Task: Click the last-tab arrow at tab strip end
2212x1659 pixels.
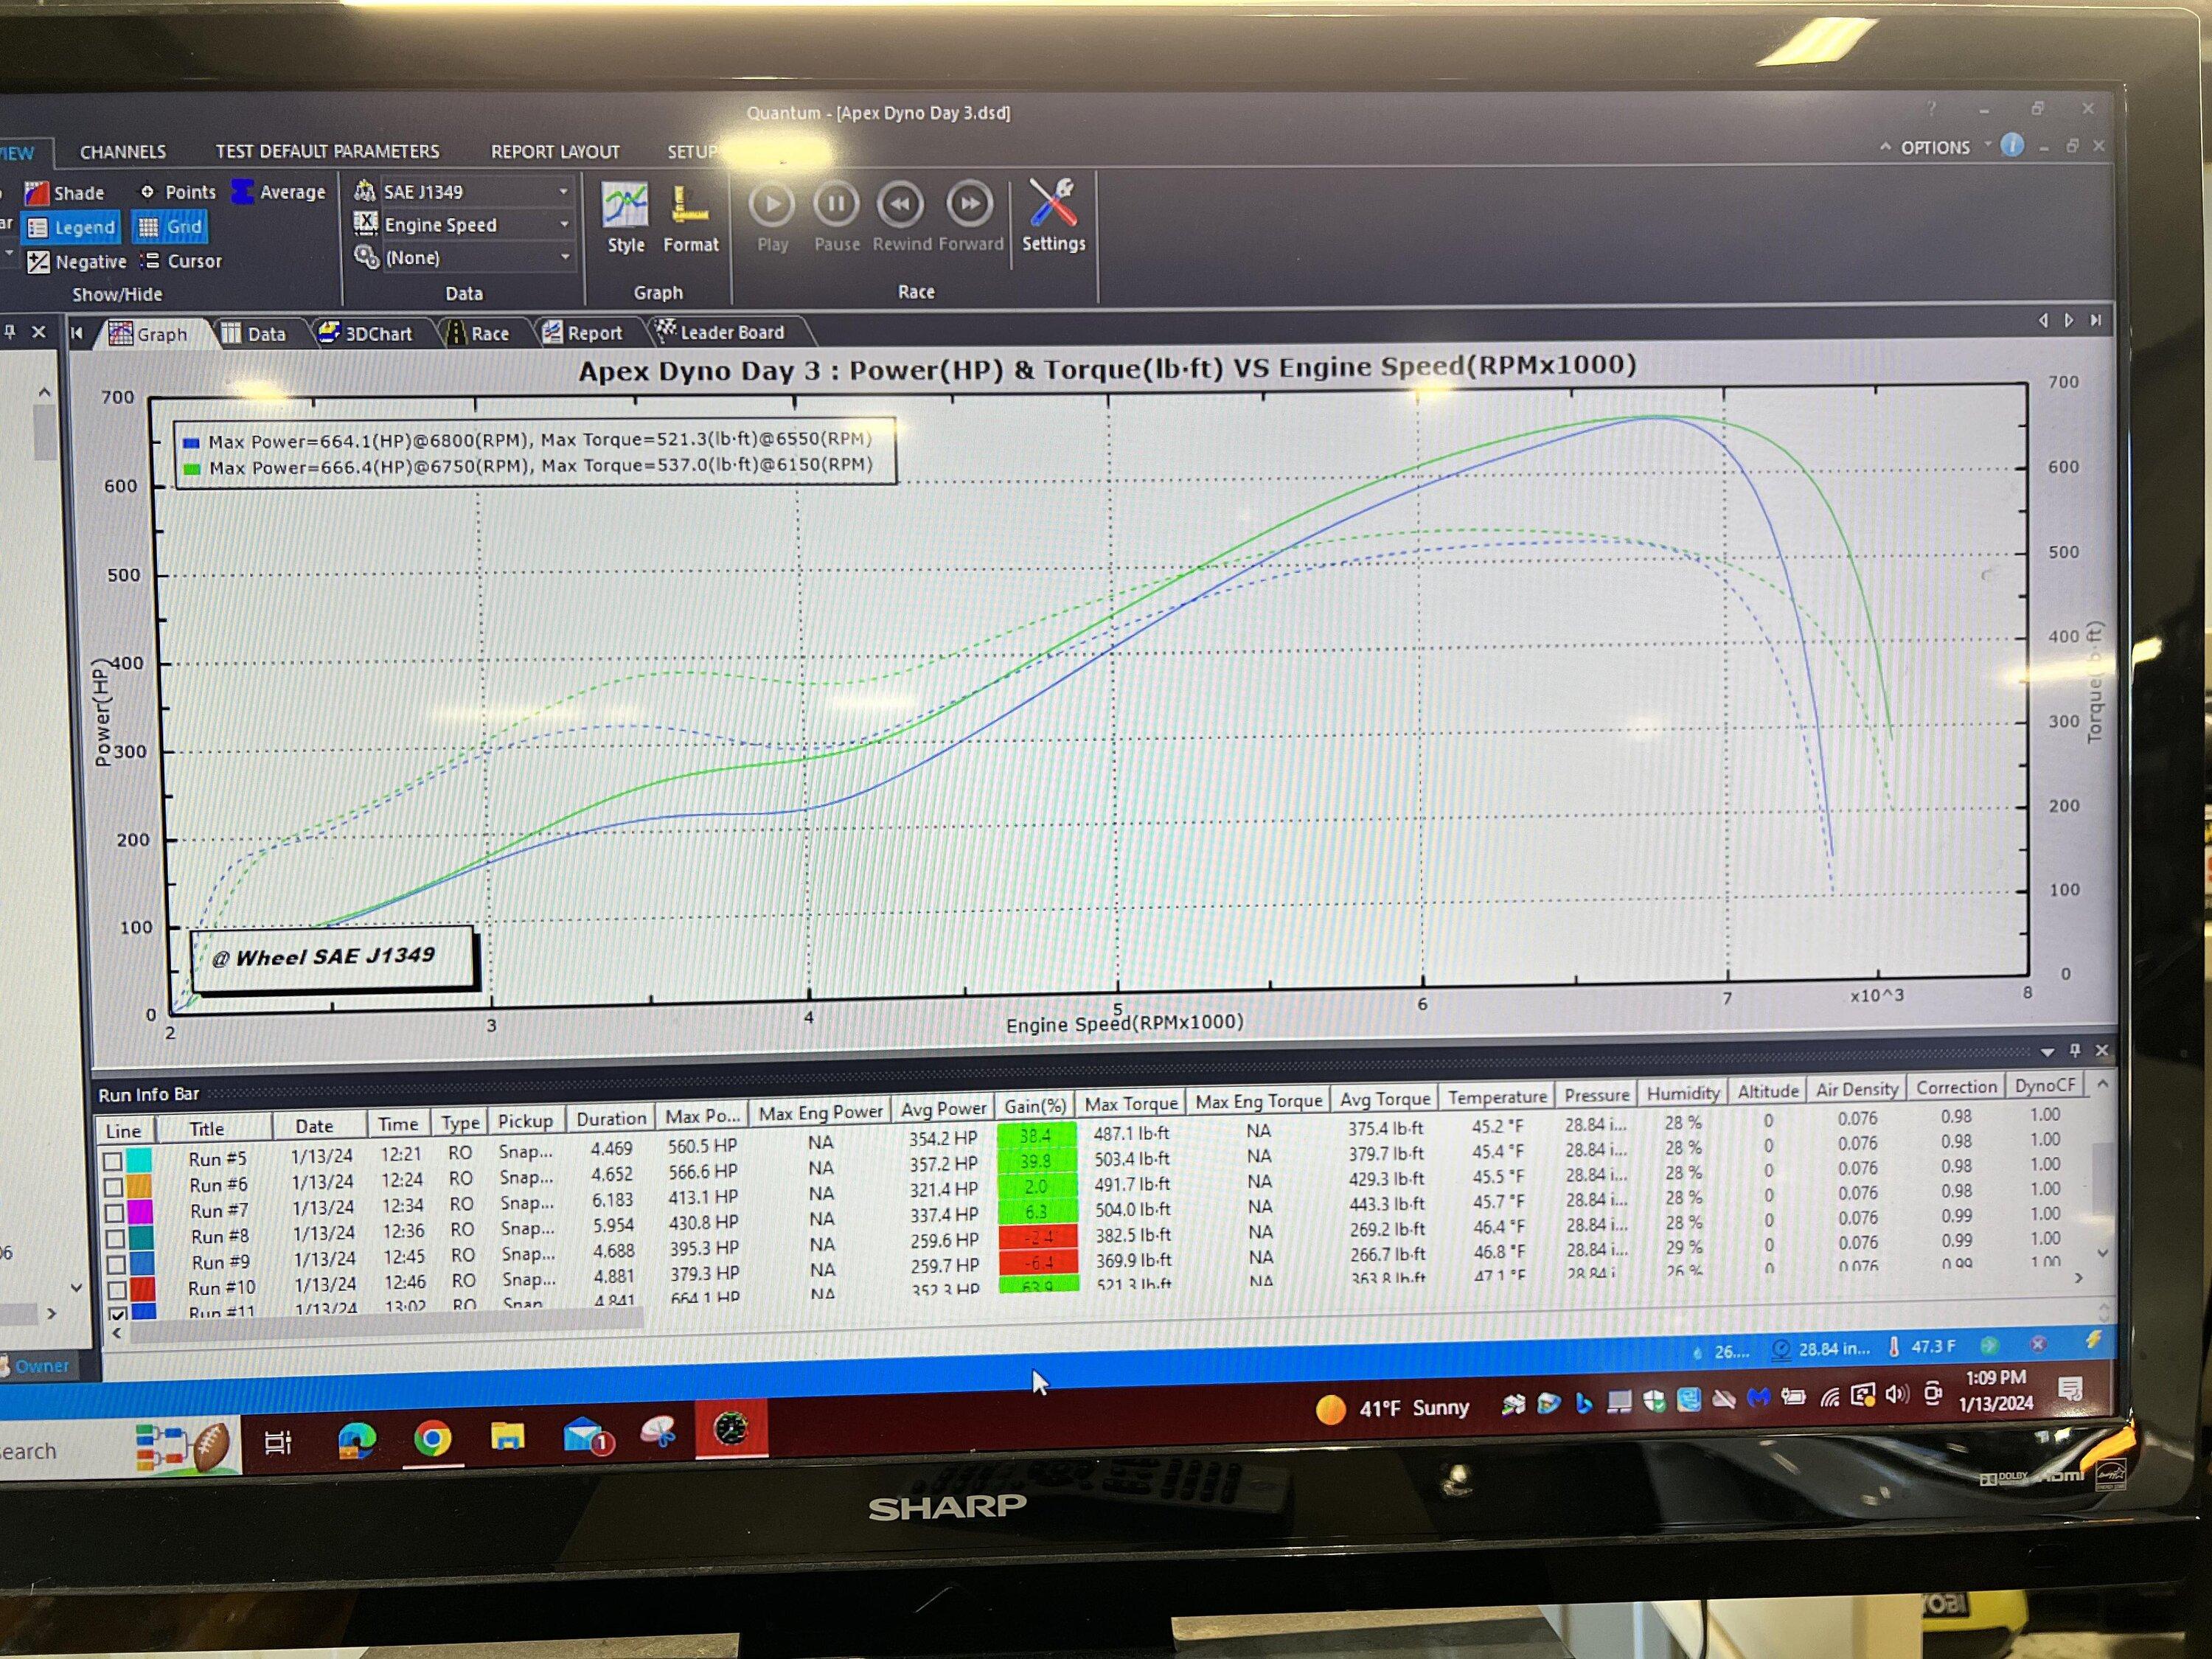Action: 2096,320
